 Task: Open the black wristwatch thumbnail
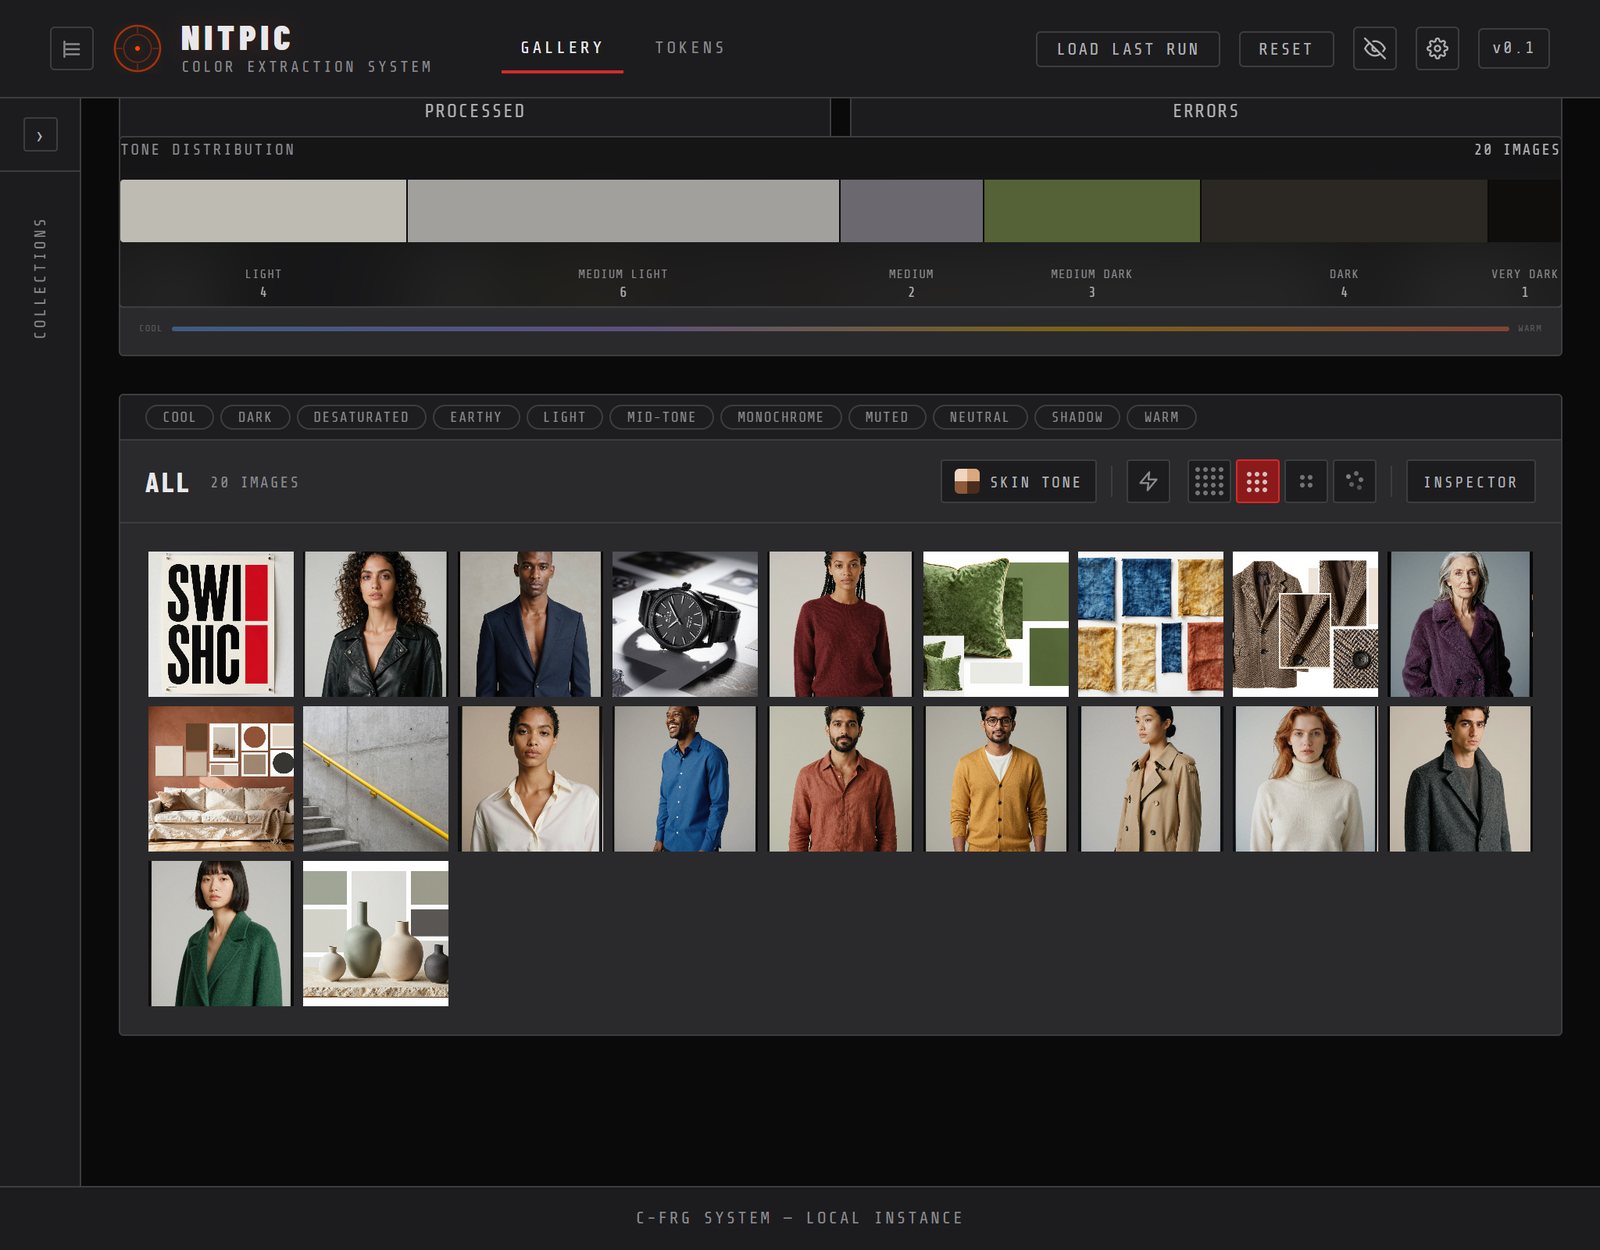click(x=685, y=624)
